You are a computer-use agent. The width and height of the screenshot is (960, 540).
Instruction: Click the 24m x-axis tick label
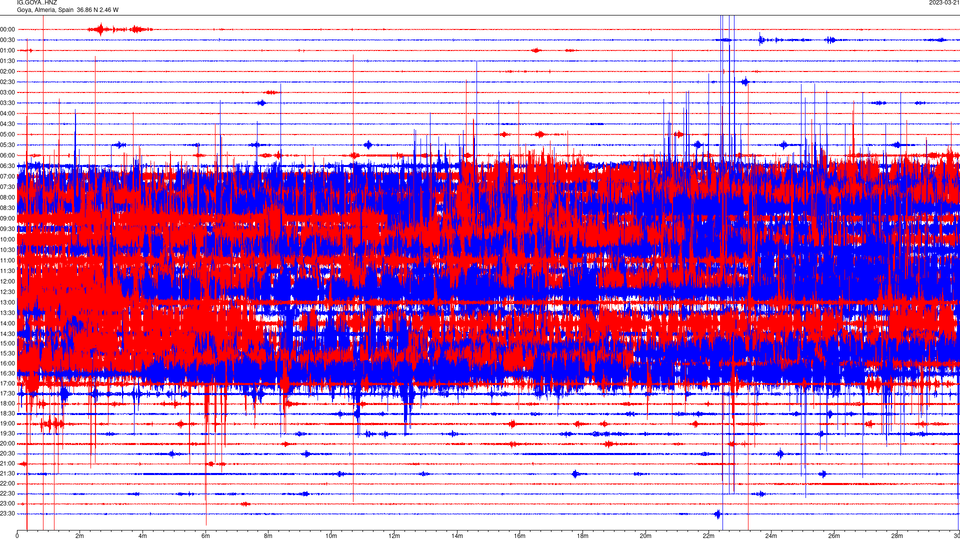(771, 536)
